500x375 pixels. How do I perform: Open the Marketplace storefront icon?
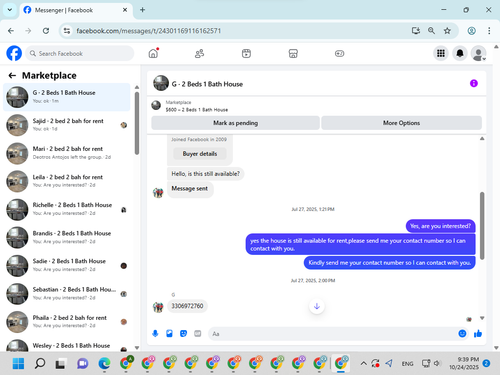pos(293,53)
